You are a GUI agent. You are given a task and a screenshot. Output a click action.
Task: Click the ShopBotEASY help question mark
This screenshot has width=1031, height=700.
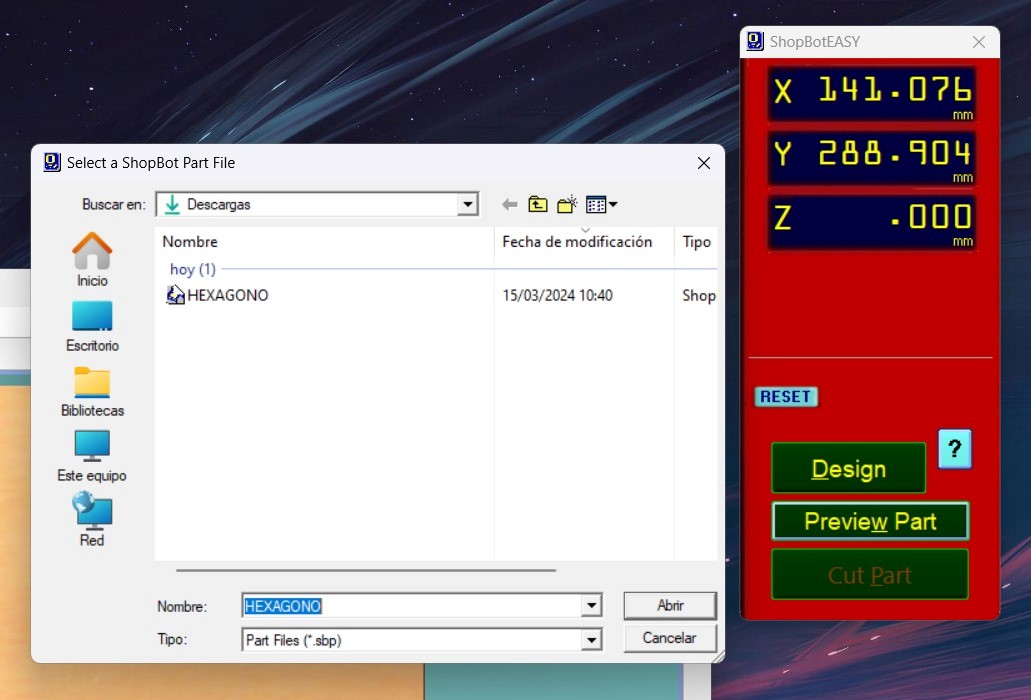(x=955, y=449)
